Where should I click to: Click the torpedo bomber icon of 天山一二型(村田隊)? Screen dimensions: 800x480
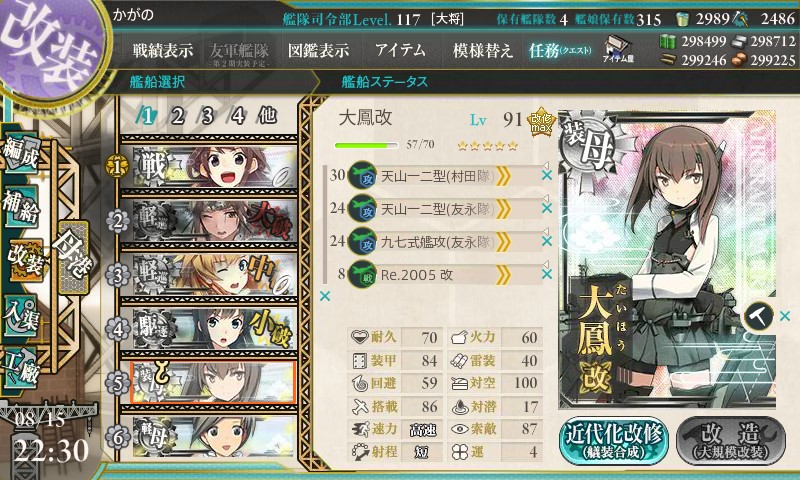coord(362,175)
